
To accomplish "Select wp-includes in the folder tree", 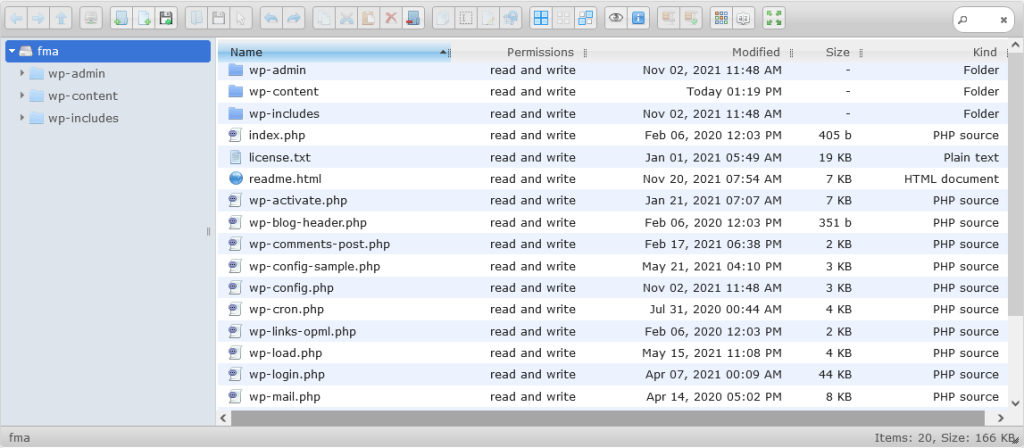I will [83, 118].
